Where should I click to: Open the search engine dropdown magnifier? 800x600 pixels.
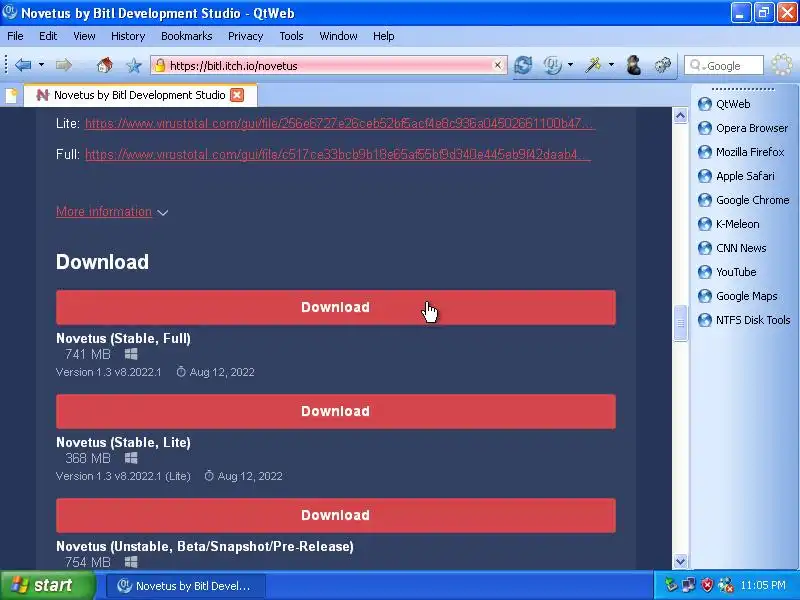(x=696, y=65)
